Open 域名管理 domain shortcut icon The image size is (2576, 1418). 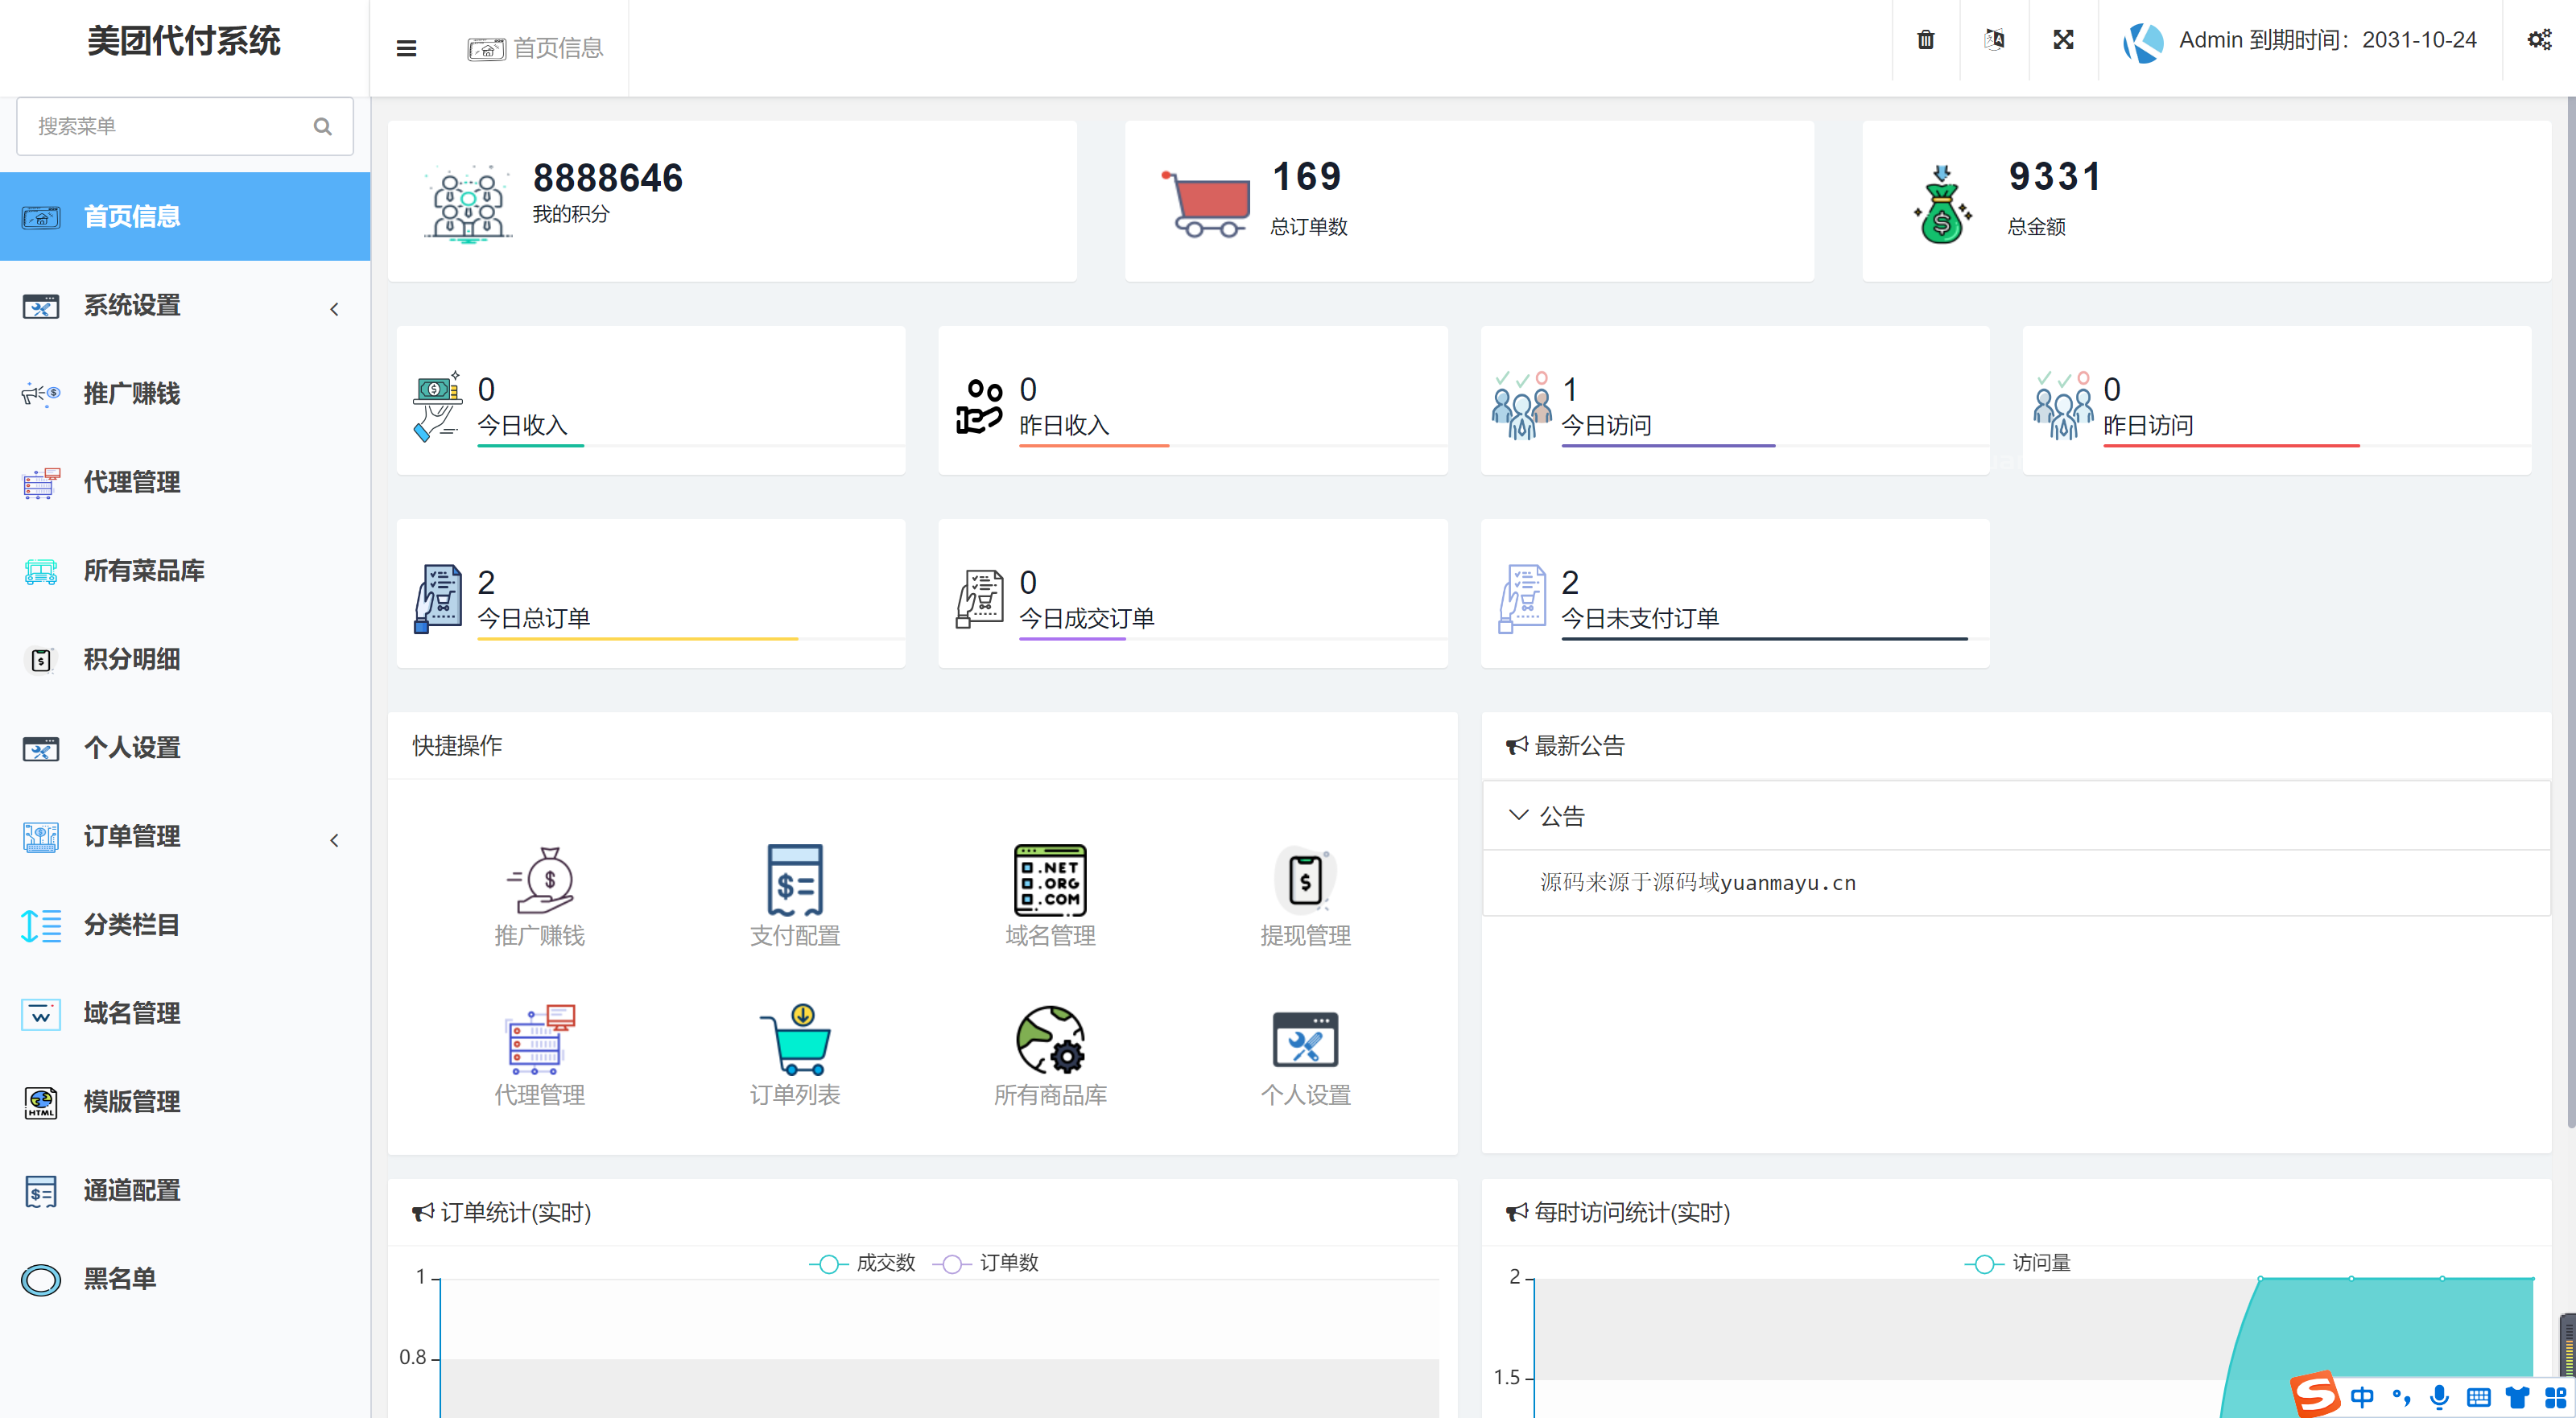tap(1050, 880)
